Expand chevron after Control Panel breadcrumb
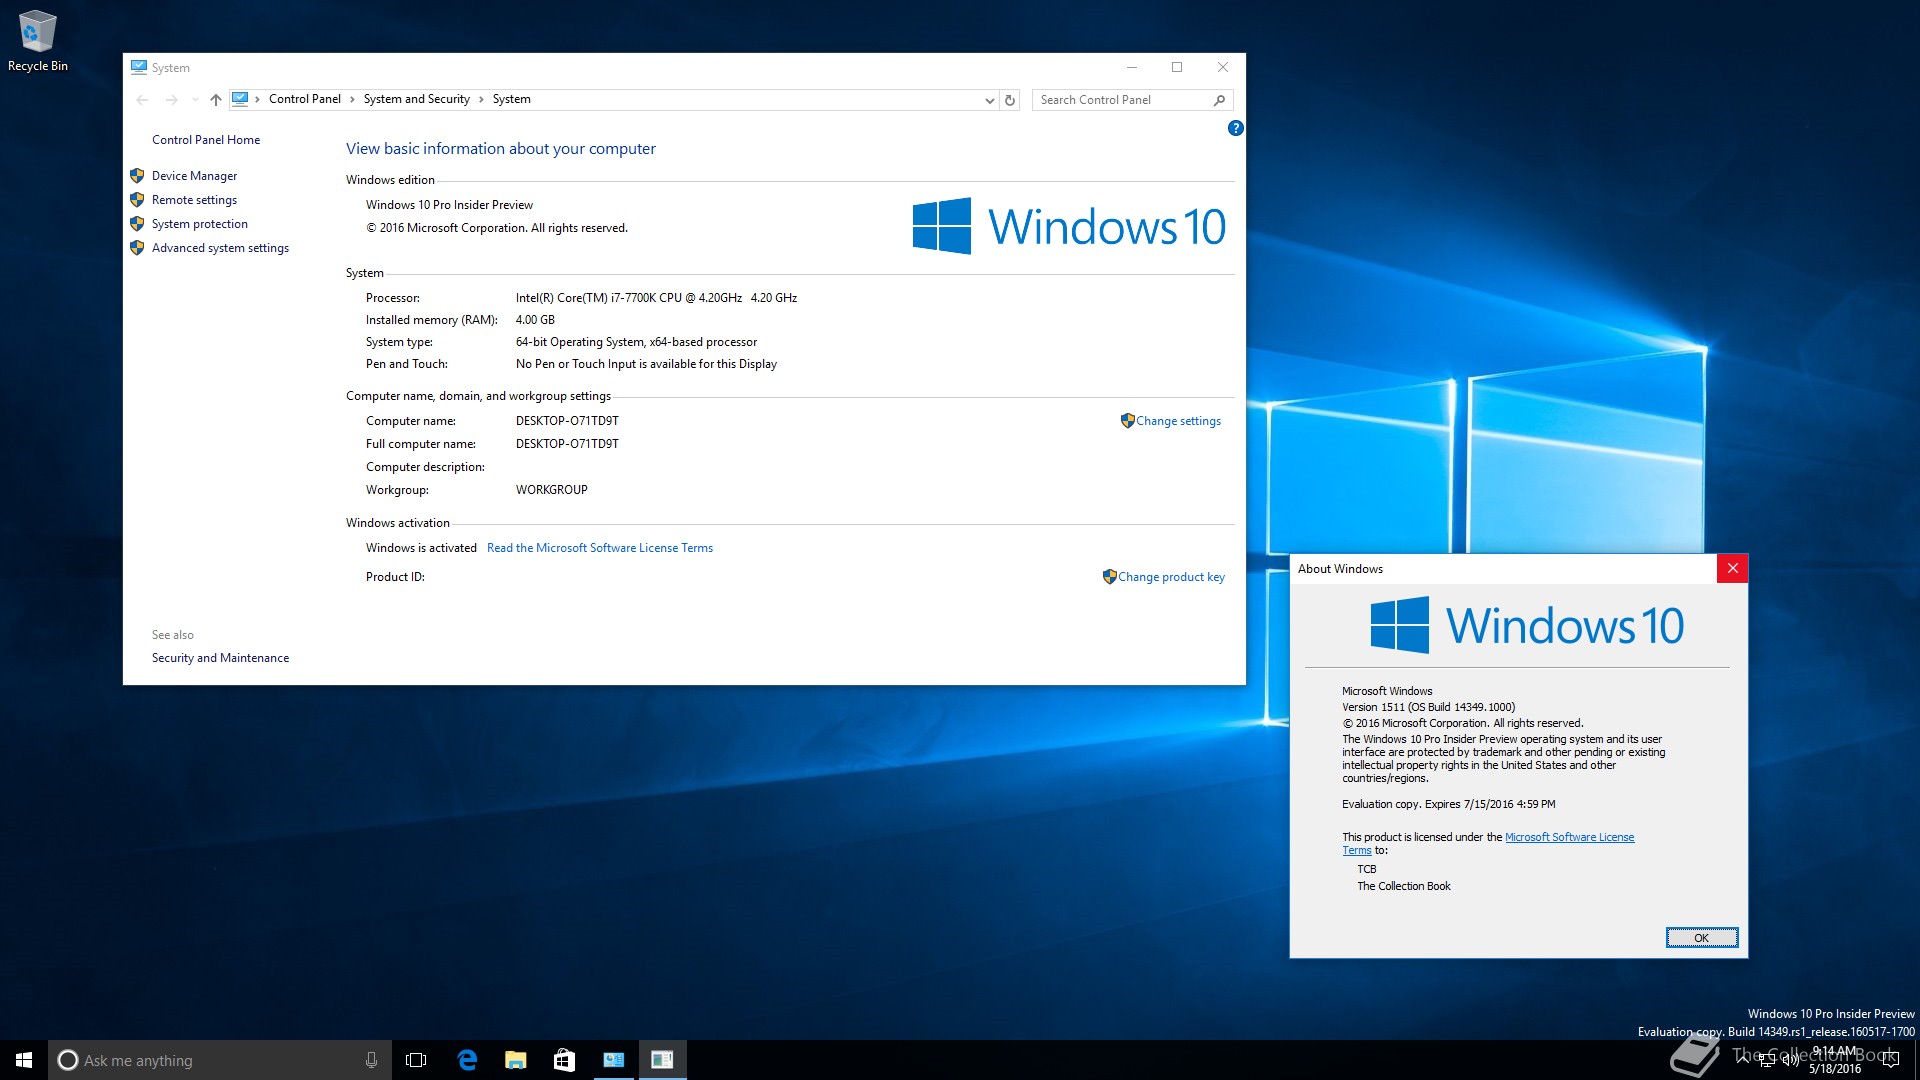The width and height of the screenshot is (1920, 1080). [x=352, y=99]
